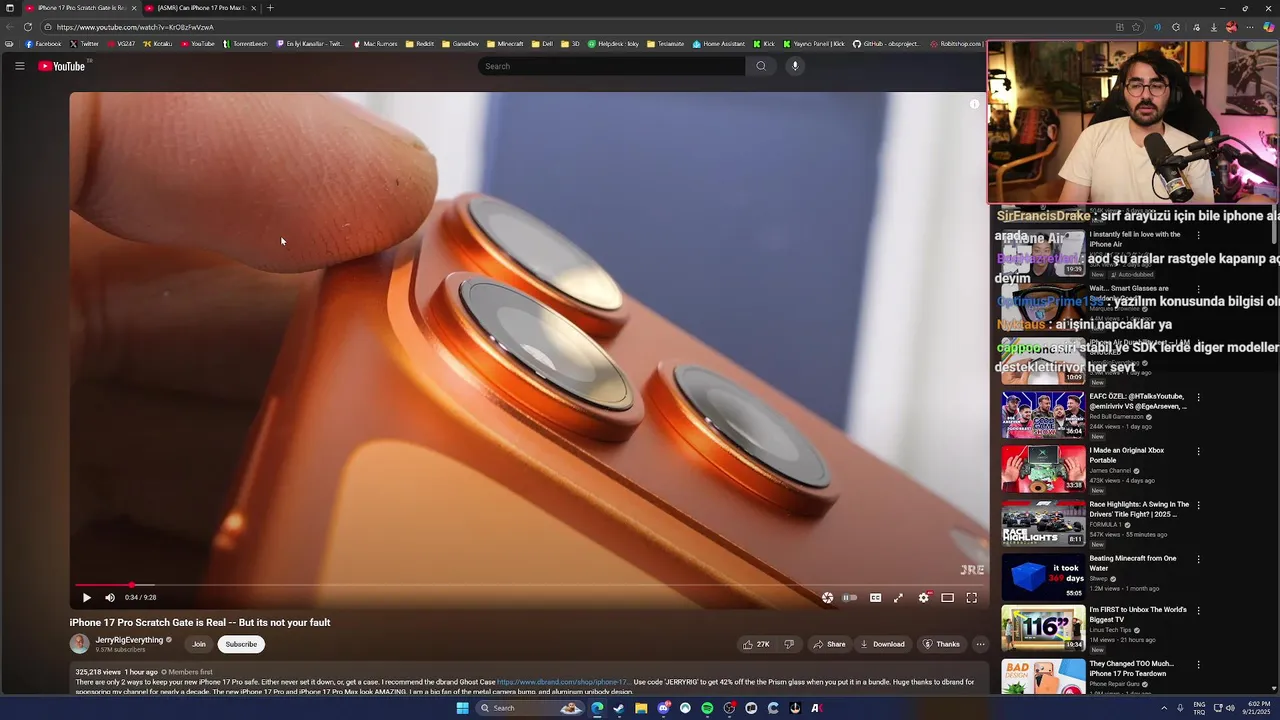The width and height of the screenshot is (1280, 720).
Task: Open options for I Made an Original Xbox video
Action: point(1198,451)
